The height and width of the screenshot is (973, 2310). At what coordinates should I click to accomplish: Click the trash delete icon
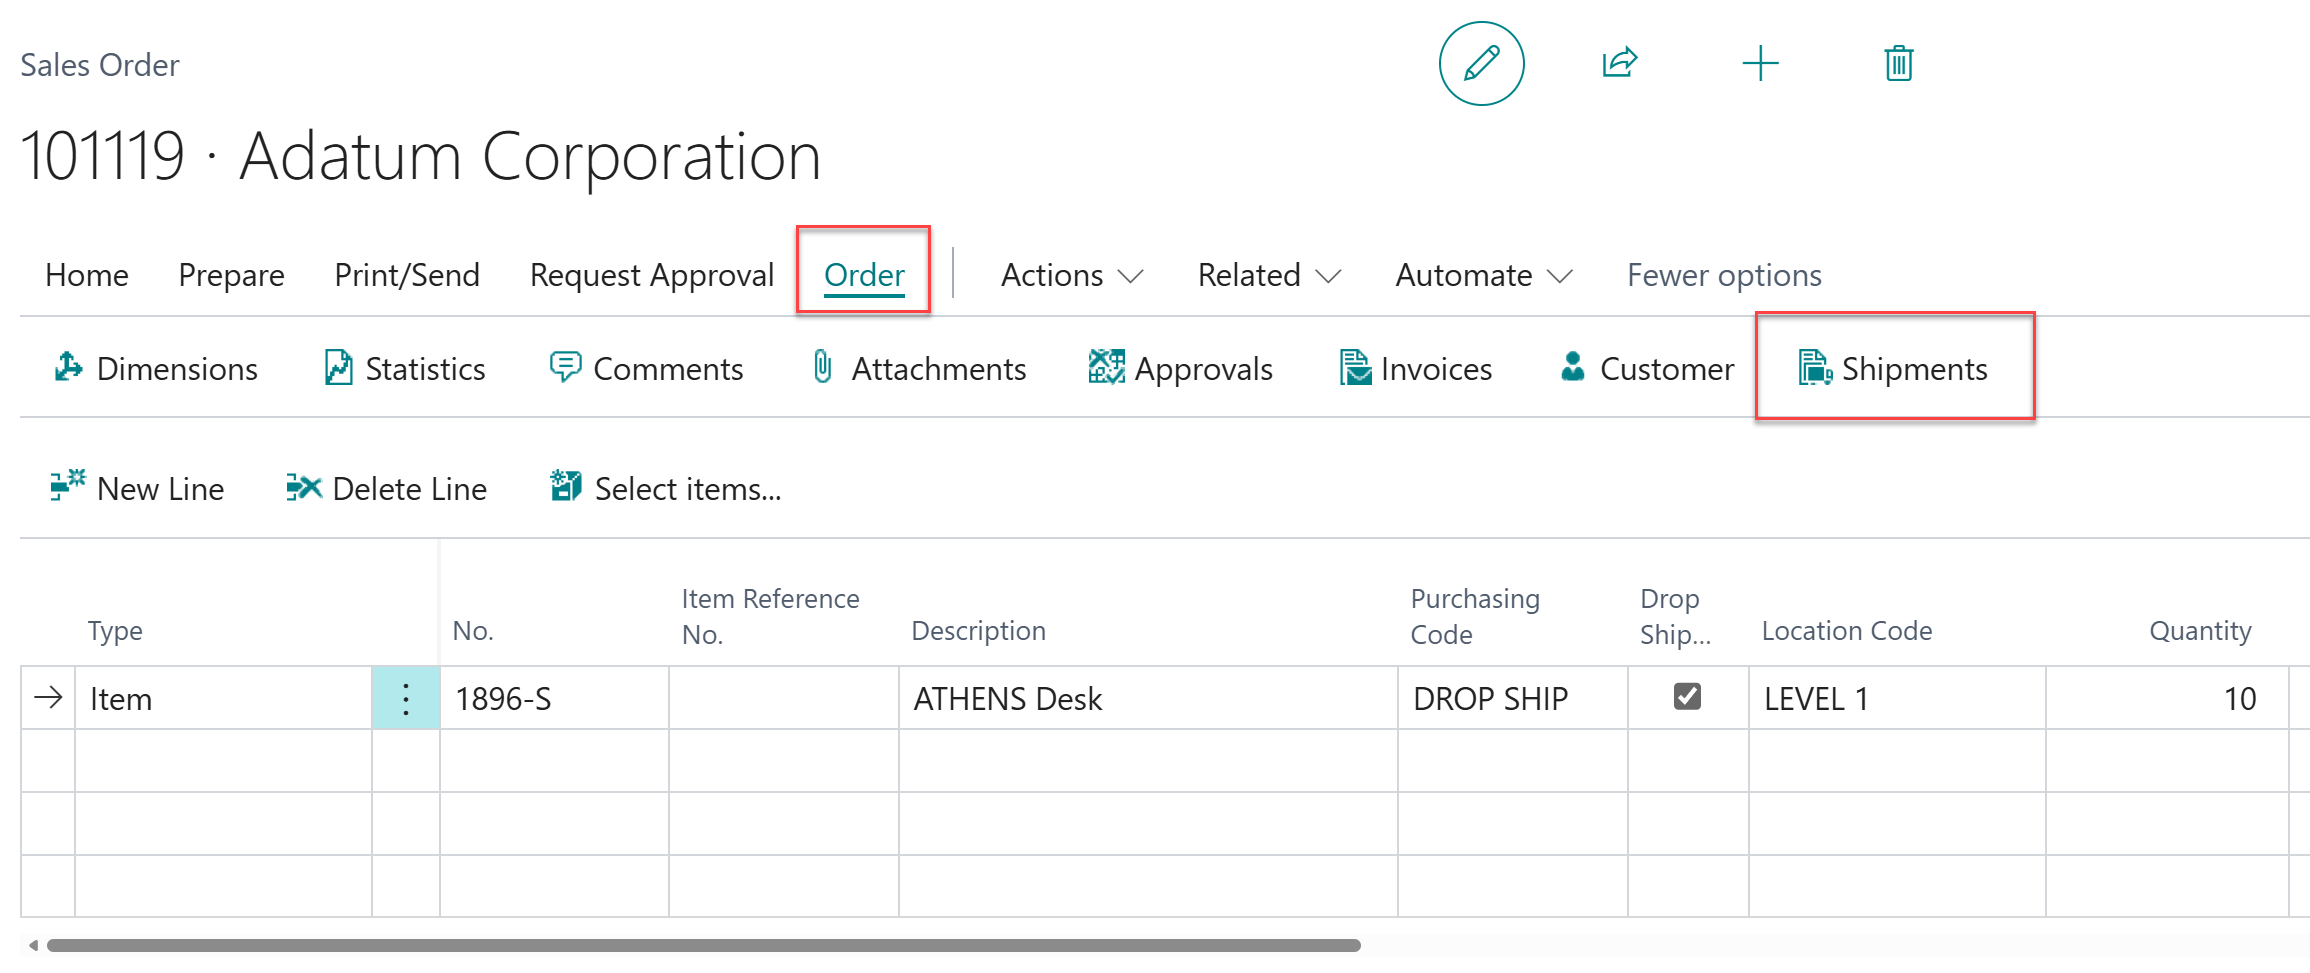[x=1898, y=63]
